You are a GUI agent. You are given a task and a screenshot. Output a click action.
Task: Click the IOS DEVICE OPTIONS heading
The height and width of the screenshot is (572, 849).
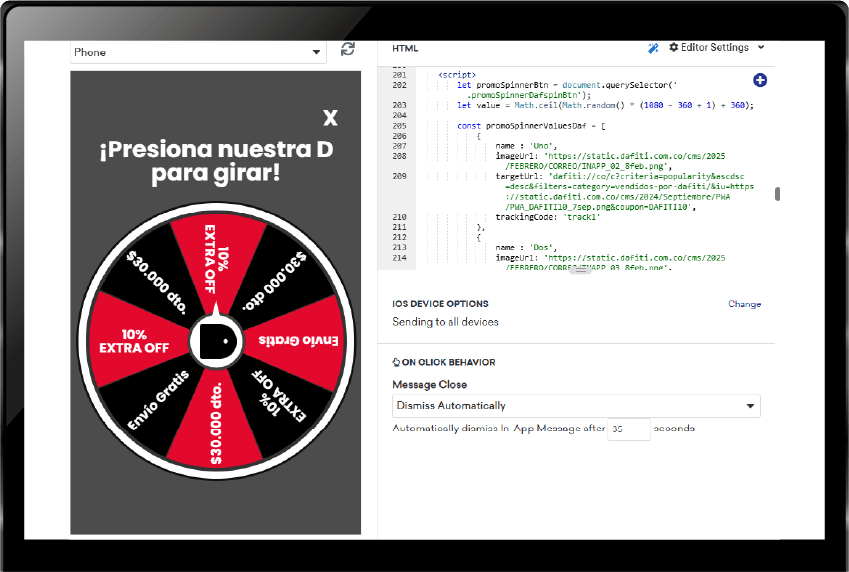point(440,304)
